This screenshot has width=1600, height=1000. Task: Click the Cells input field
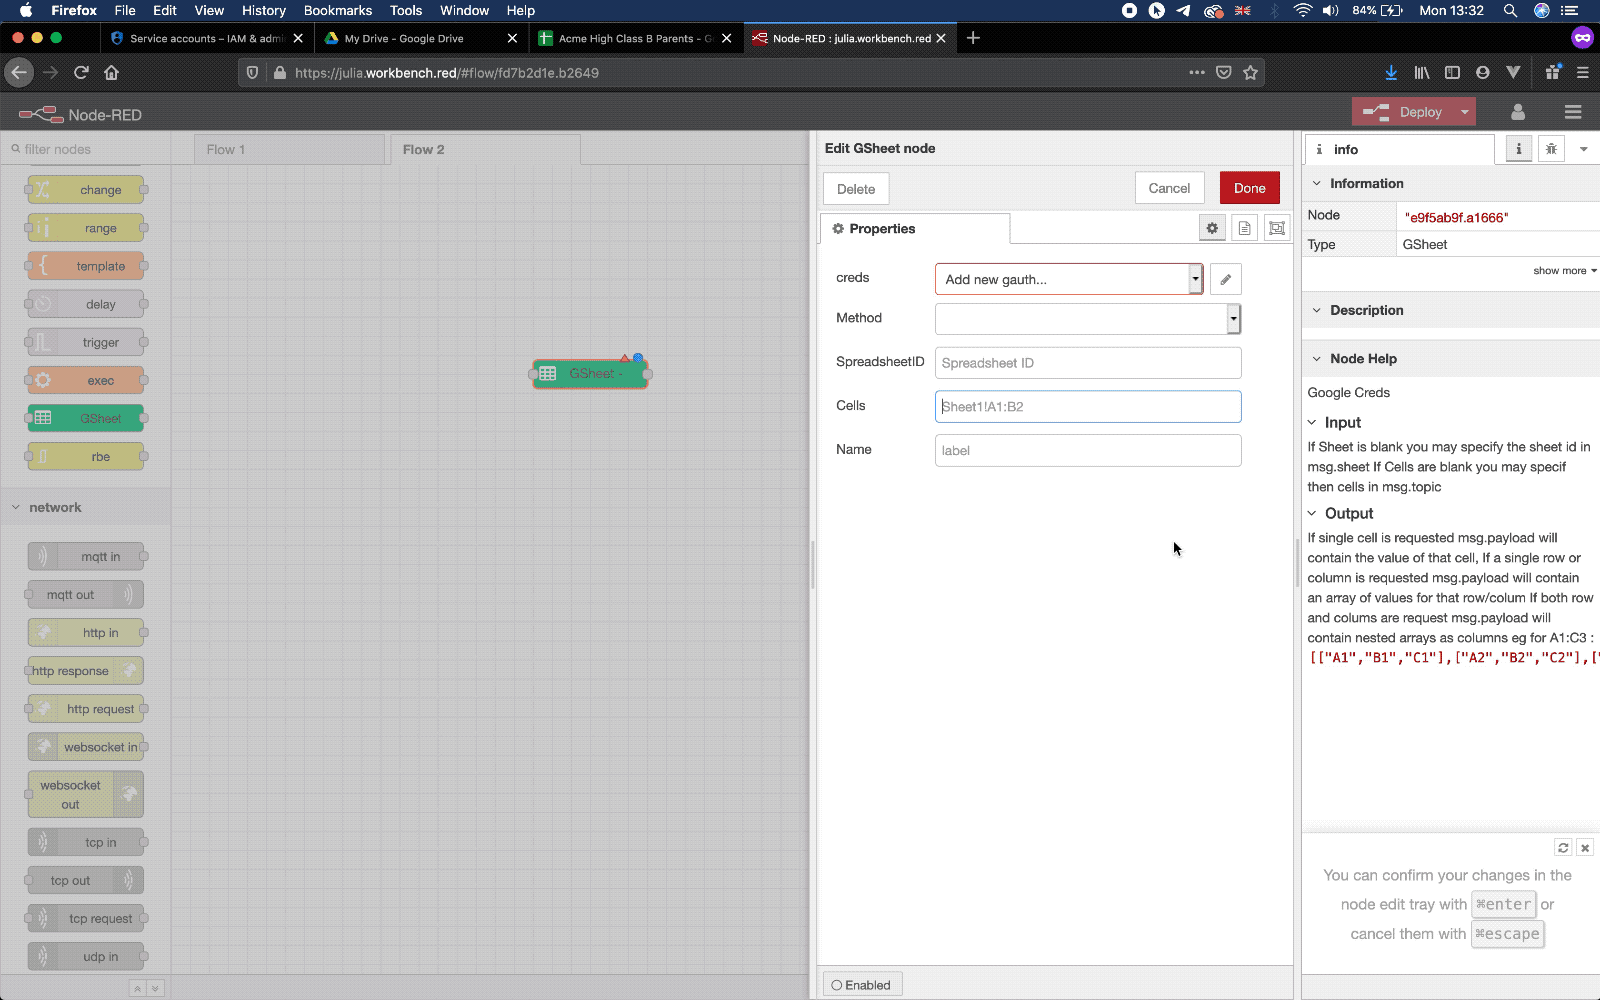pyautogui.click(x=1088, y=406)
